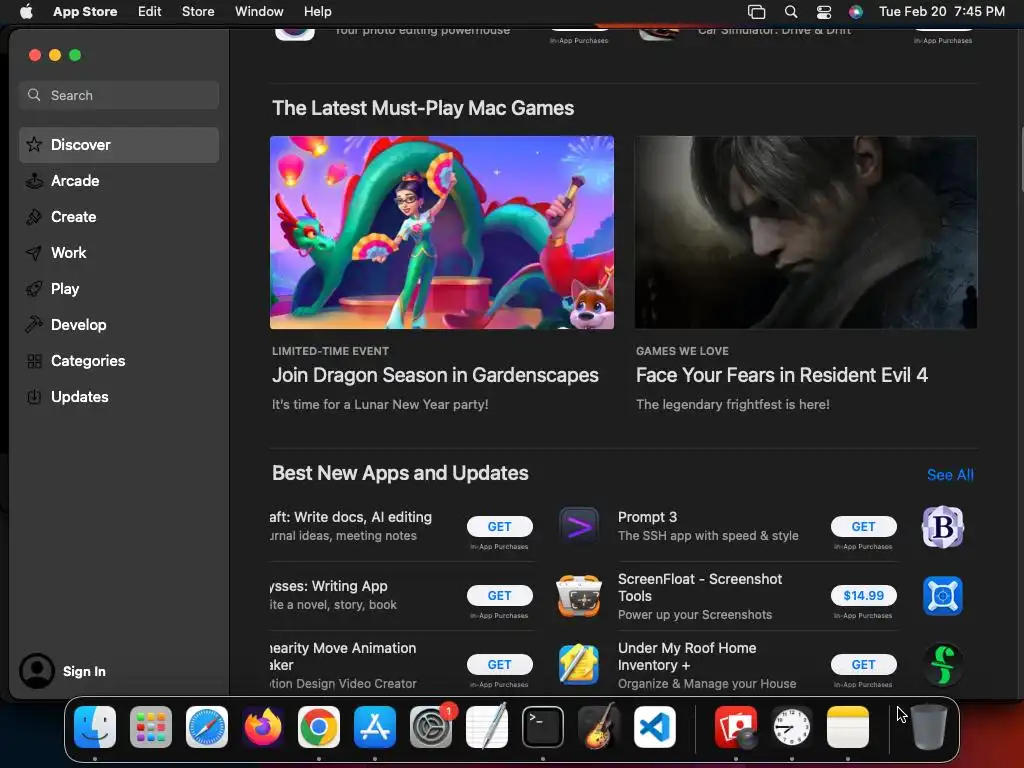
Task: Open Terminal from the Dock
Action: (543, 727)
